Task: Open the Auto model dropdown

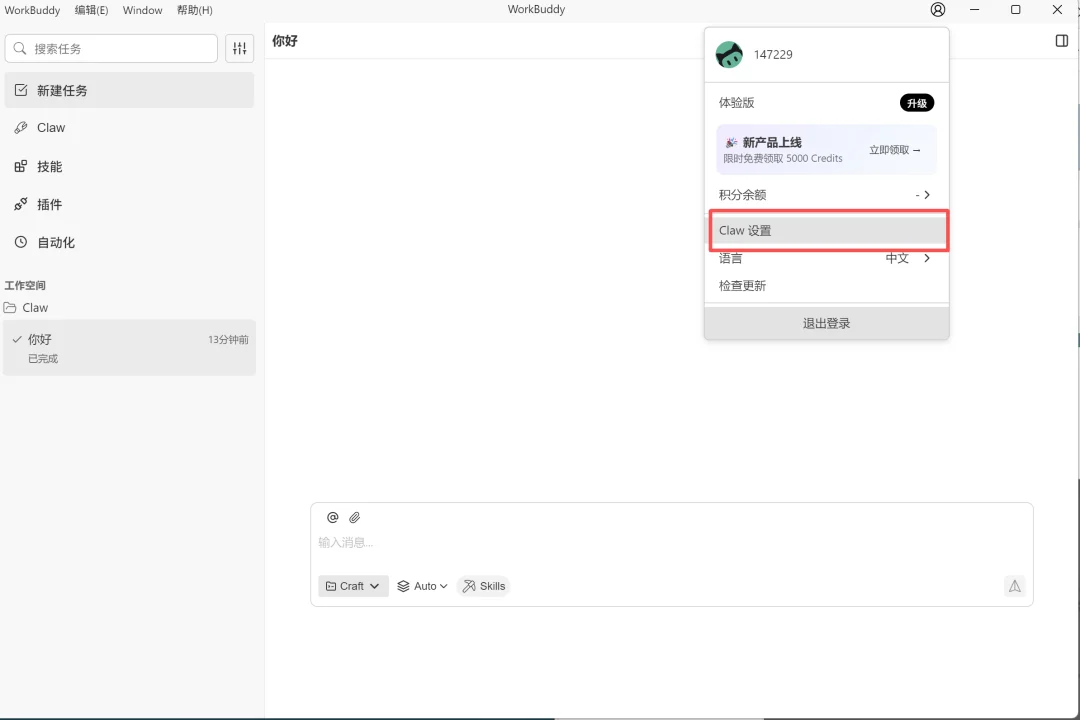Action: click(423, 586)
